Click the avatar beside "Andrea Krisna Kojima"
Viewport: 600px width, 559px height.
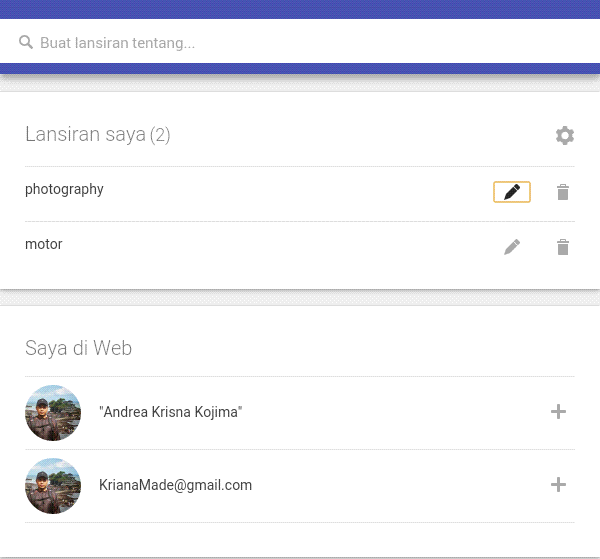[x=53, y=413]
